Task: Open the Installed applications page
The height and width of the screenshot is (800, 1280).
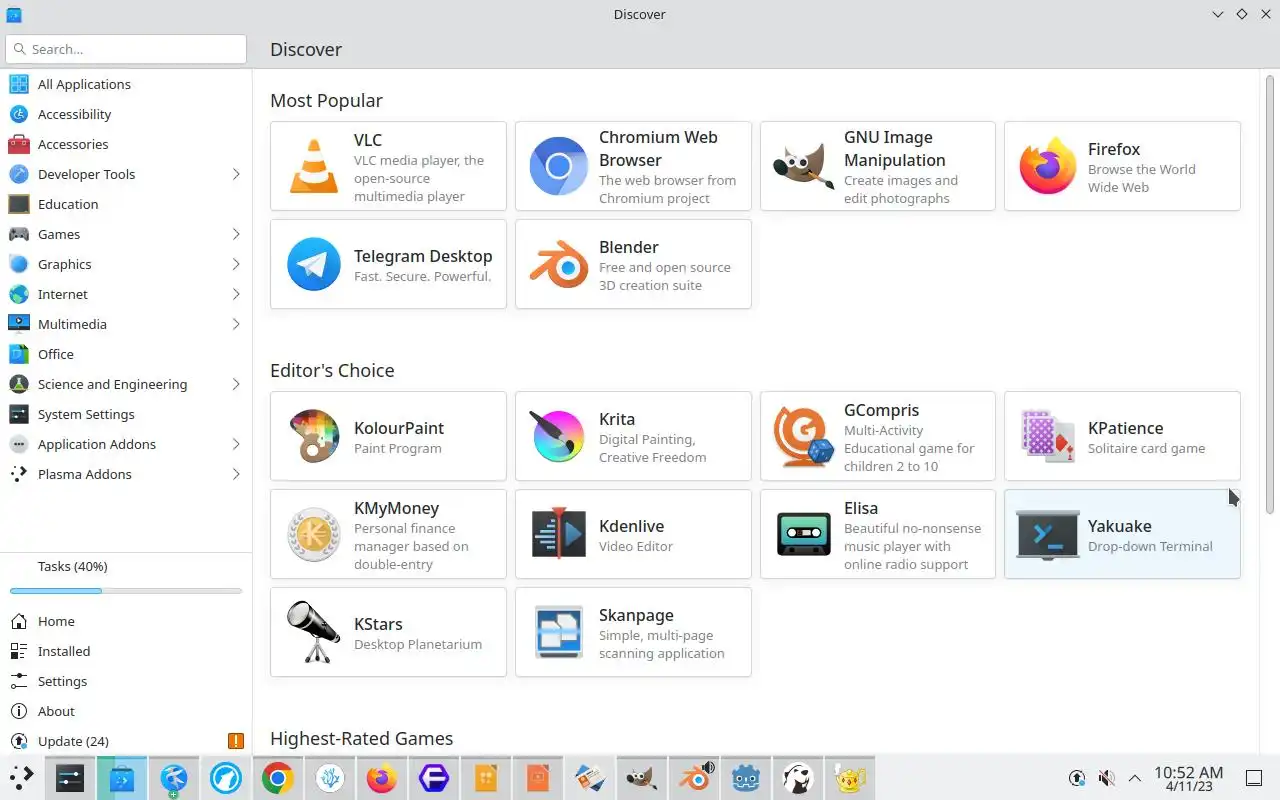Action: click(x=126, y=651)
